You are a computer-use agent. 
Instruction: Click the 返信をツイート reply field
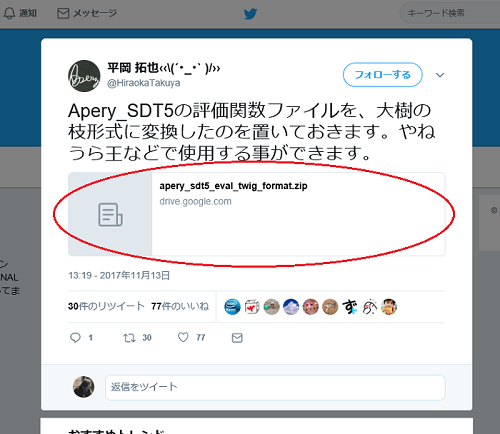click(275, 387)
